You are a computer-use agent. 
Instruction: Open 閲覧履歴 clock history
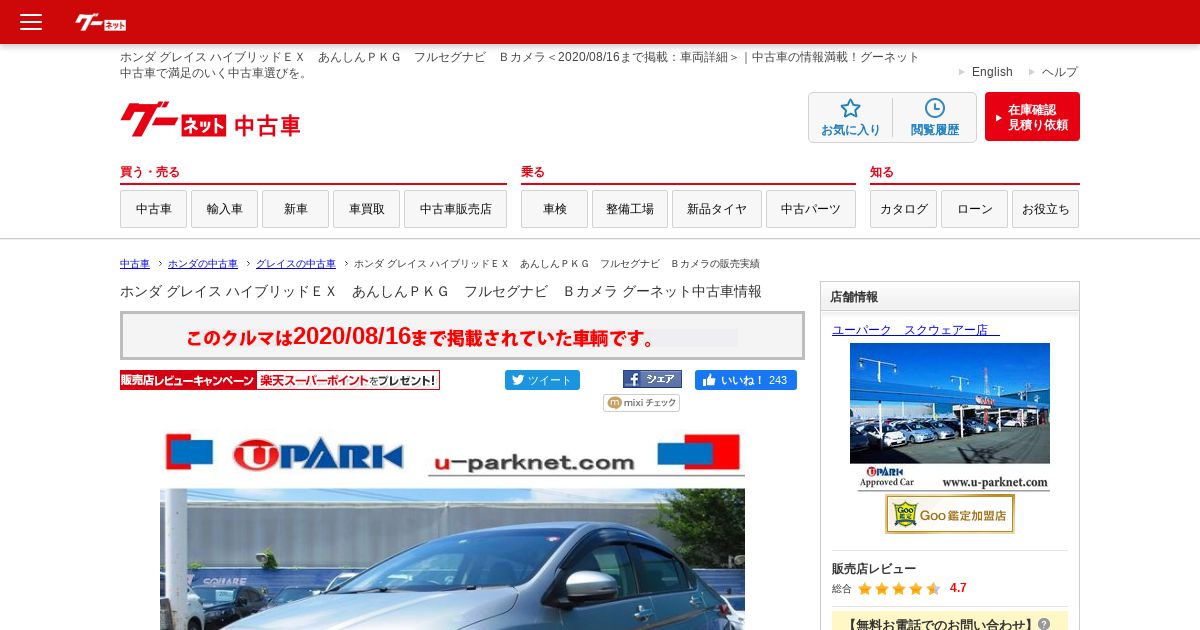pyautogui.click(x=935, y=118)
